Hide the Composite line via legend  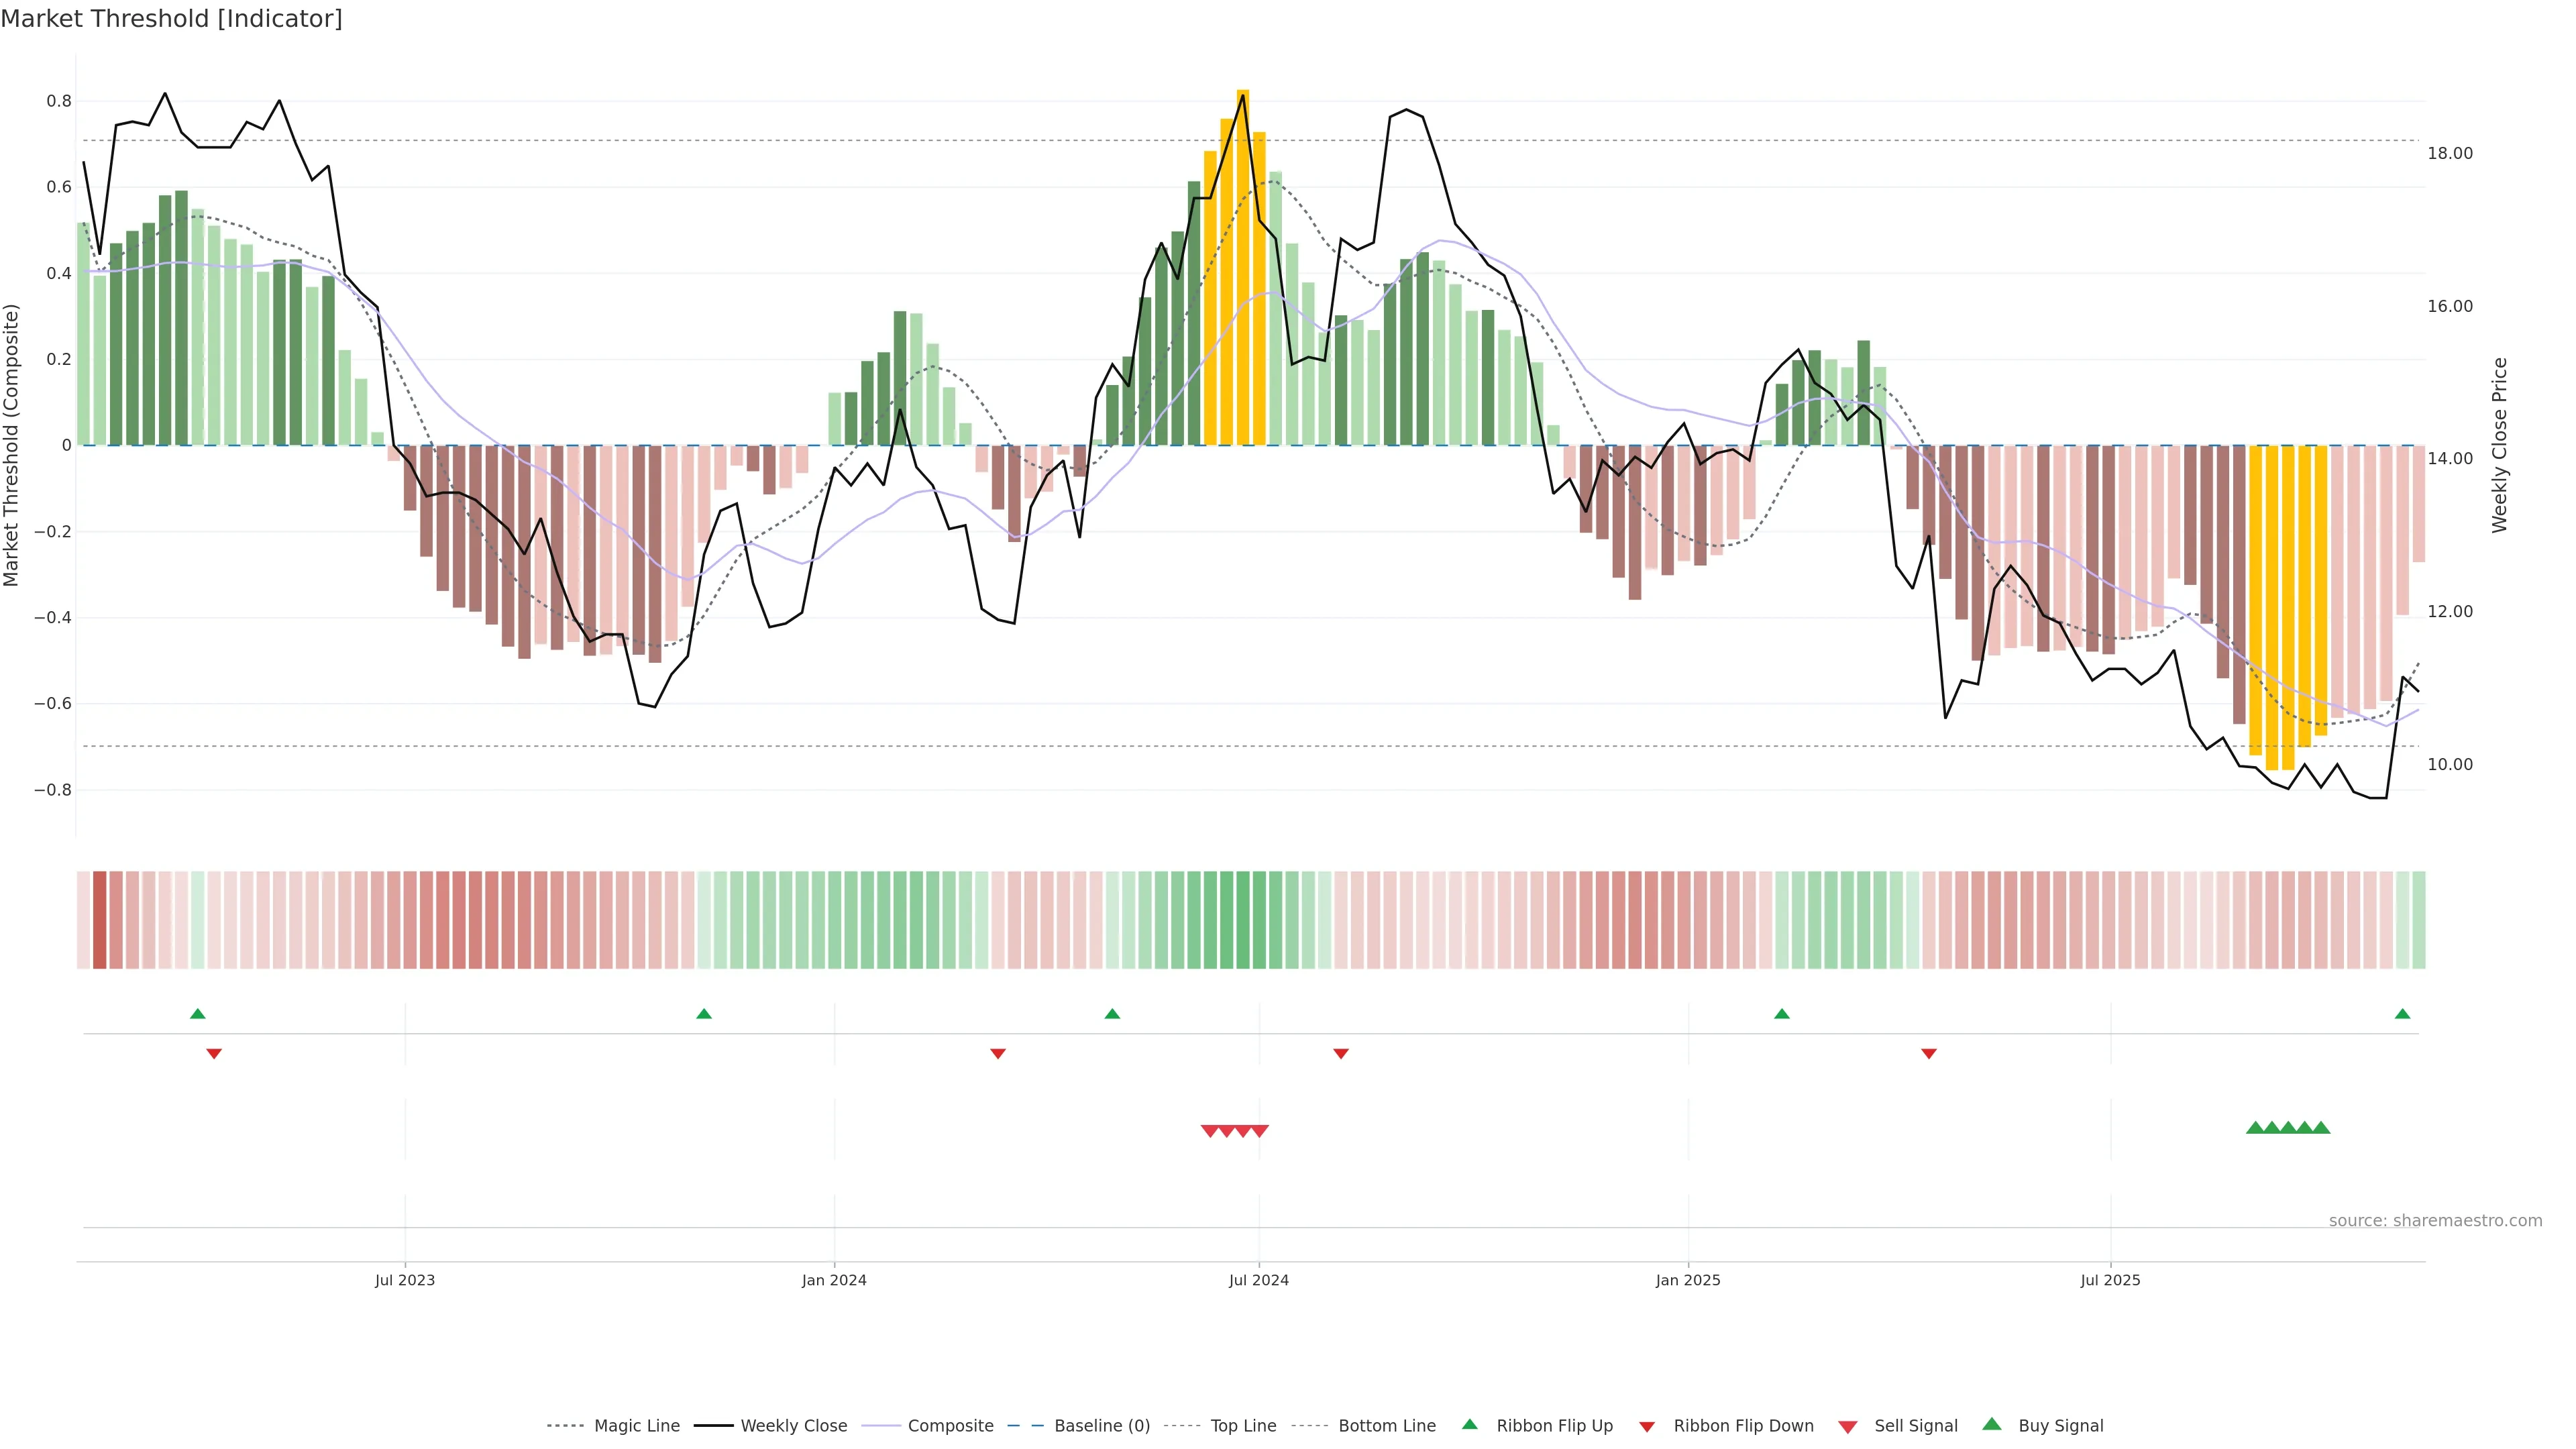click(x=950, y=1426)
